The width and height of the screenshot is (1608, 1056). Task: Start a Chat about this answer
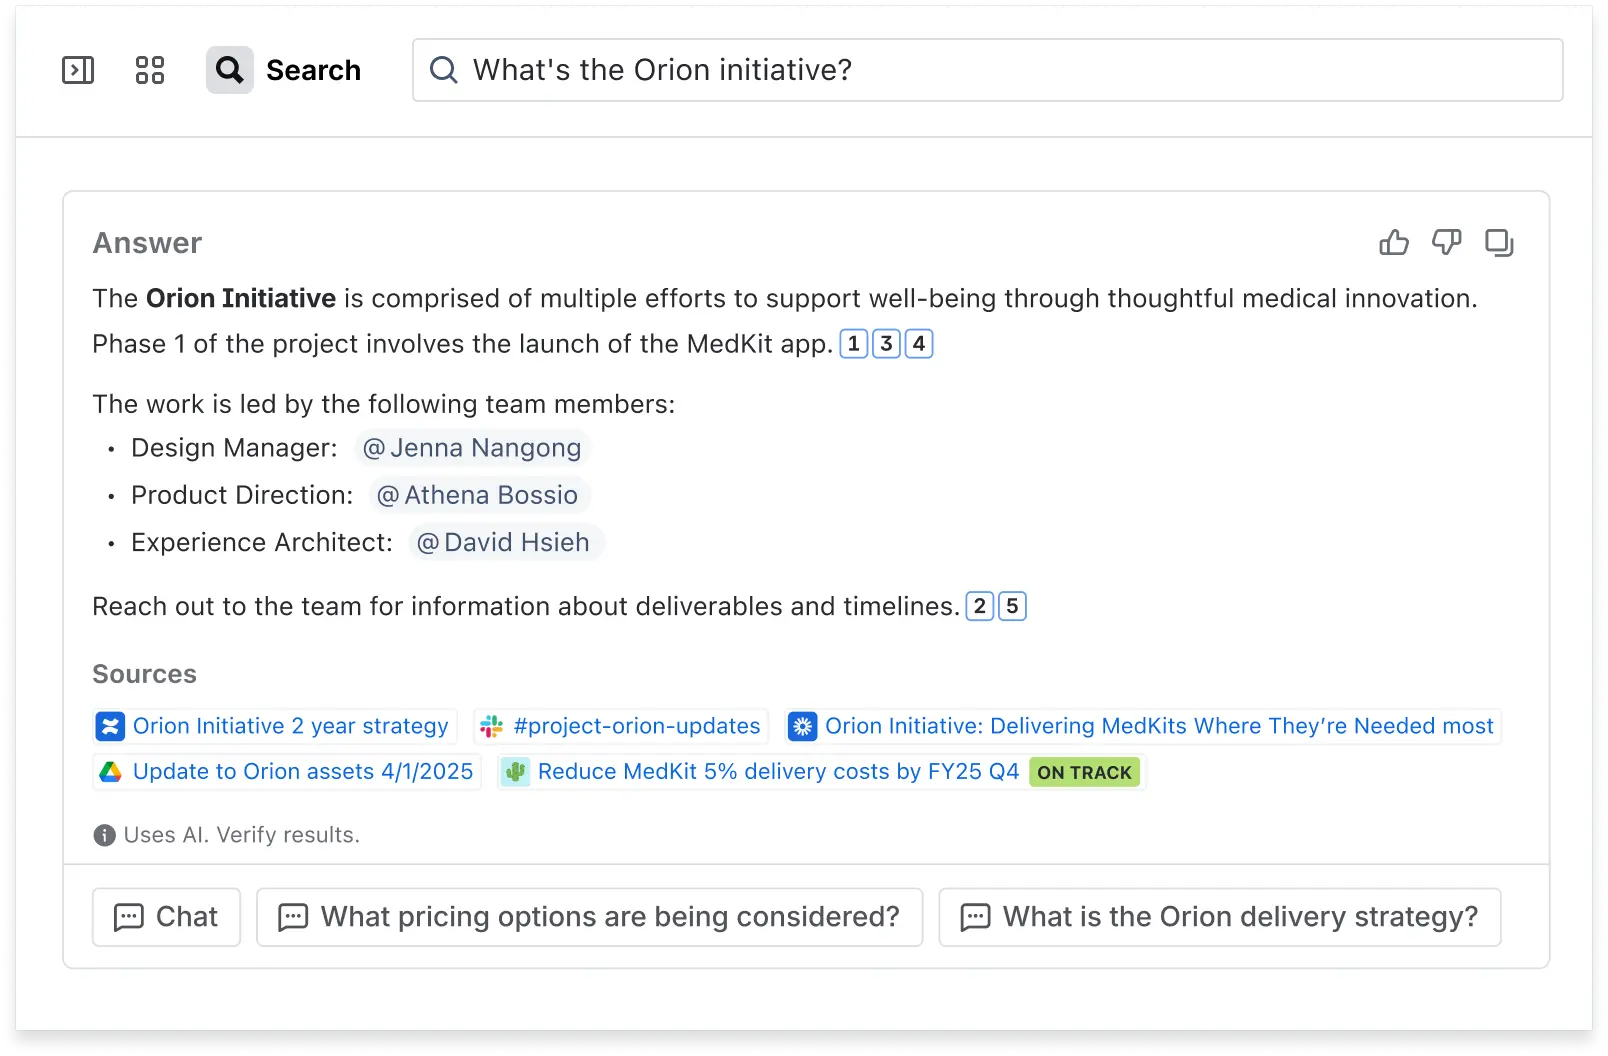(166, 917)
